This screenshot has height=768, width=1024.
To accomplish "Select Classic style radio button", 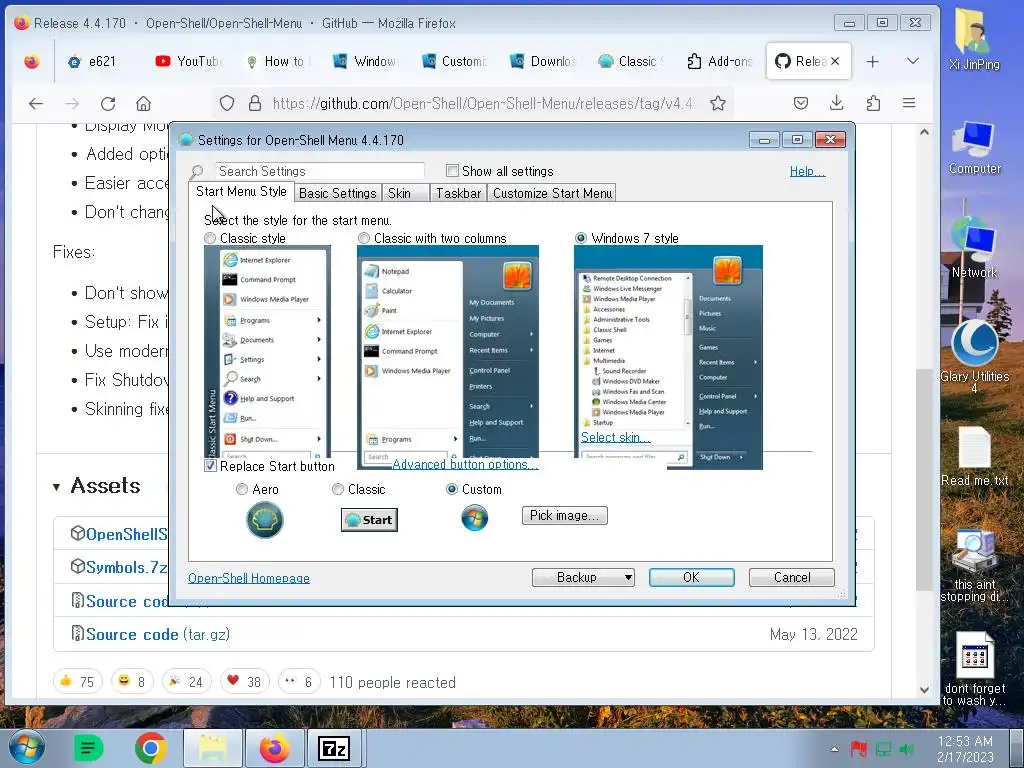I will [x=210, y=238].
